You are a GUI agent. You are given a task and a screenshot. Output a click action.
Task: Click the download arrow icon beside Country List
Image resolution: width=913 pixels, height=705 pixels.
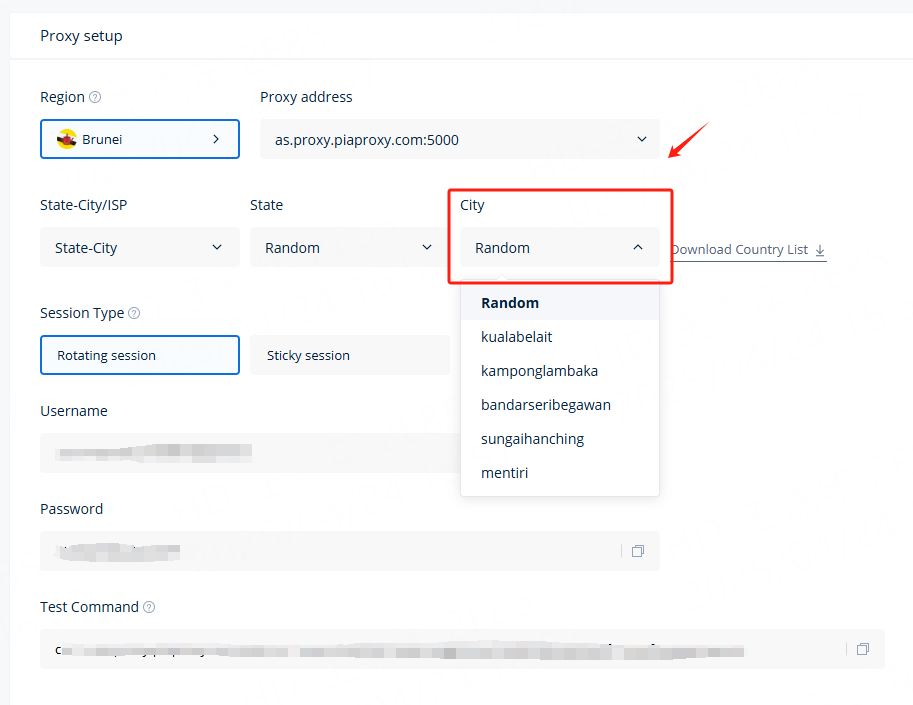click(820, 250)
